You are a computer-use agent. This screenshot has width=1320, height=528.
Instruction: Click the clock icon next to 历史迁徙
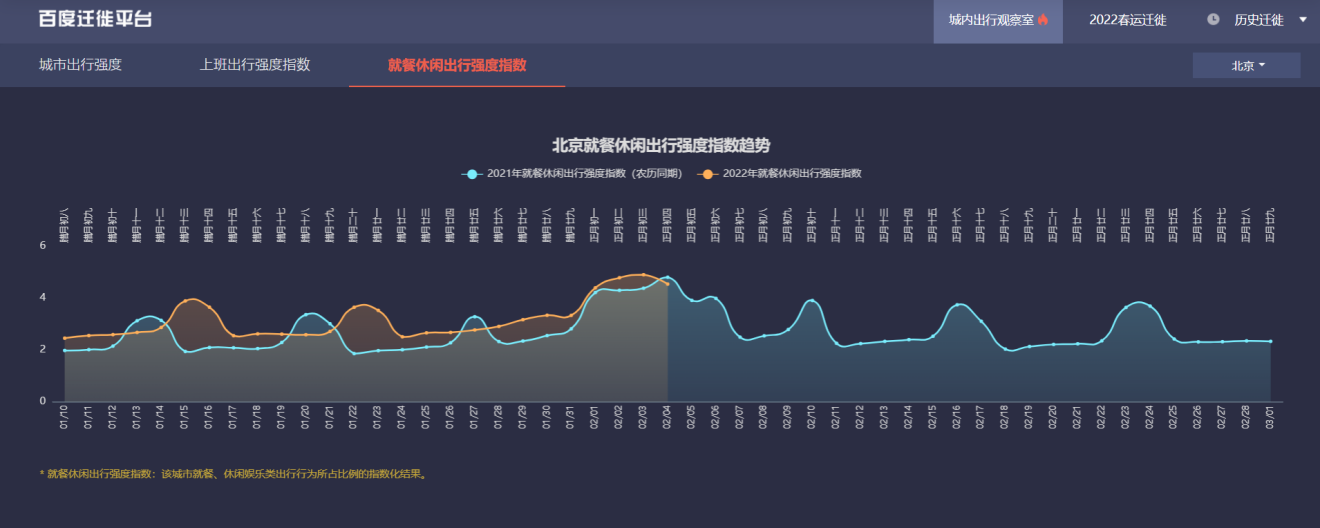[x=1213, y=20]
